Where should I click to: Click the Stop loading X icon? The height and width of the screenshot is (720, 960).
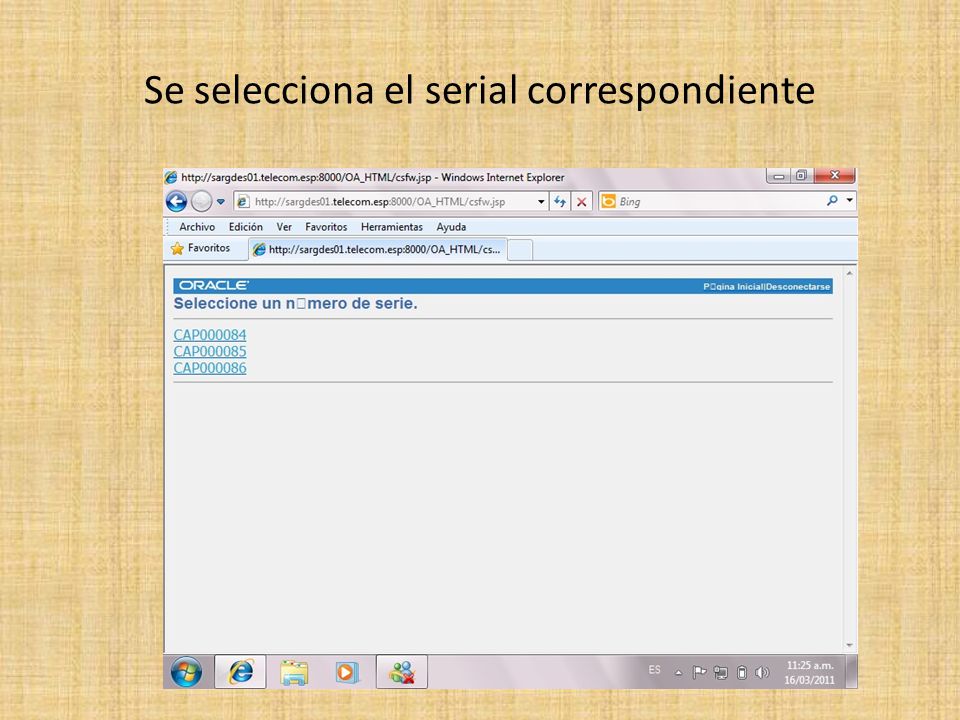[x=582, y=201]
